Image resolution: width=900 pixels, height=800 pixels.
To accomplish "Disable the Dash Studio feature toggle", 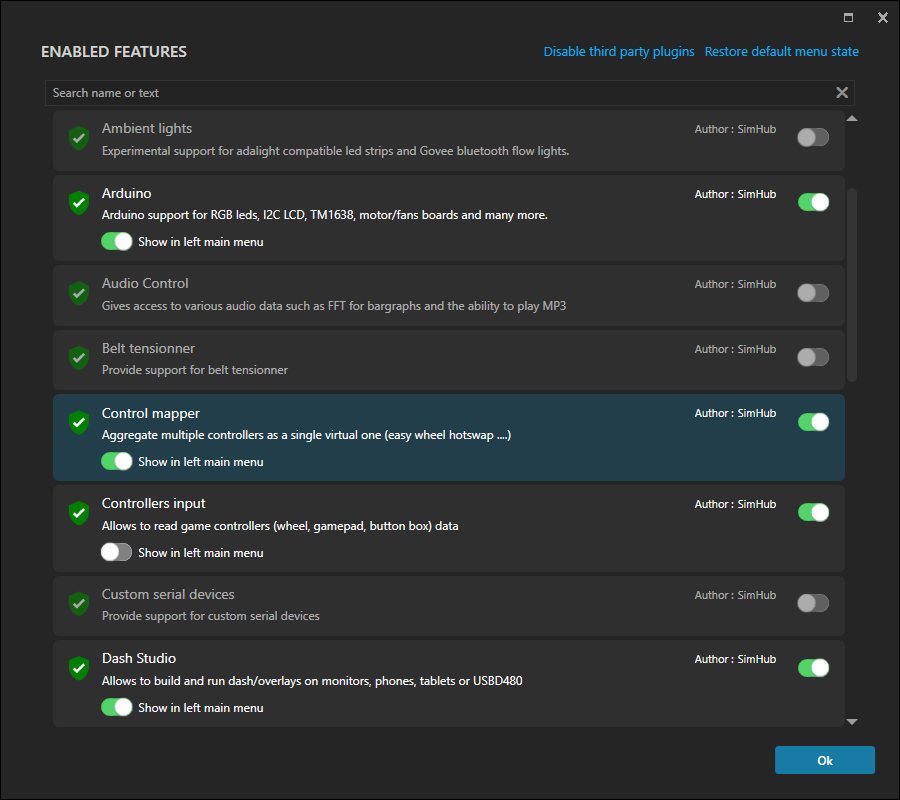I will pyautogui.click(x=813, y=667).
